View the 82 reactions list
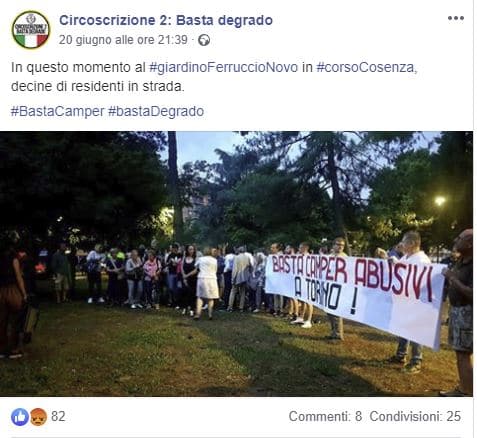 (58, 417)
